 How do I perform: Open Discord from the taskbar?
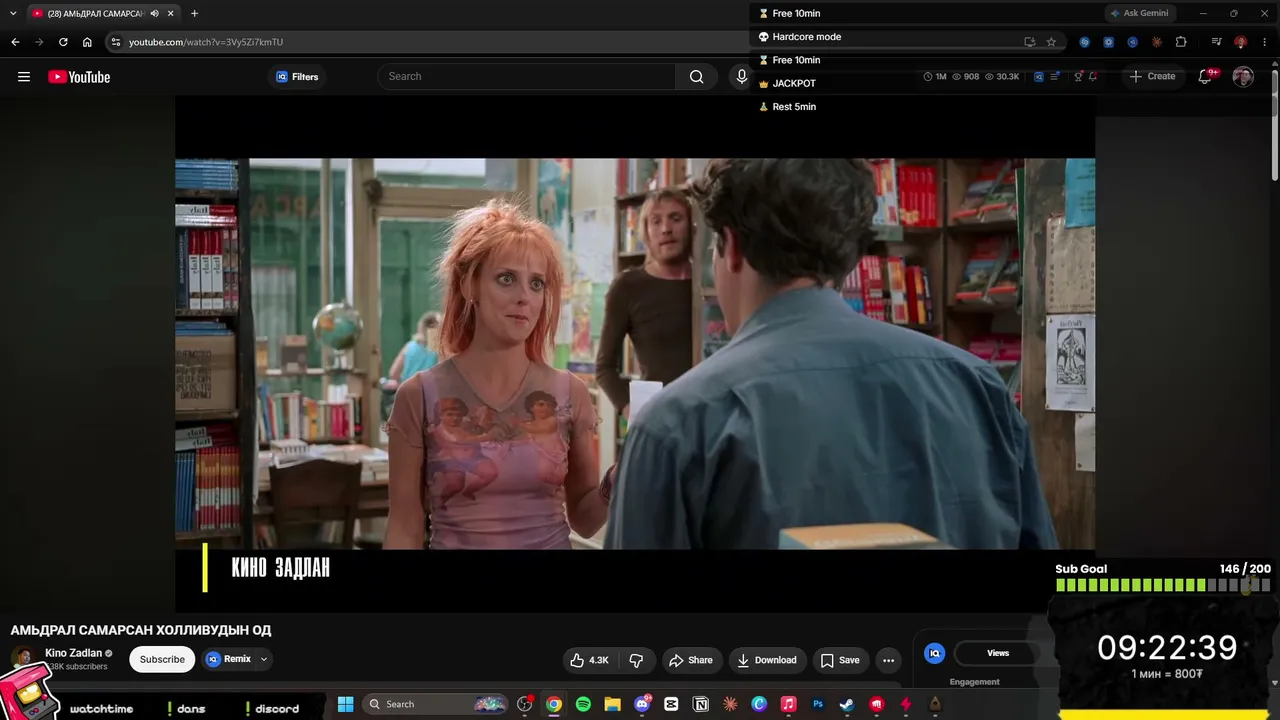pos(642,704)
